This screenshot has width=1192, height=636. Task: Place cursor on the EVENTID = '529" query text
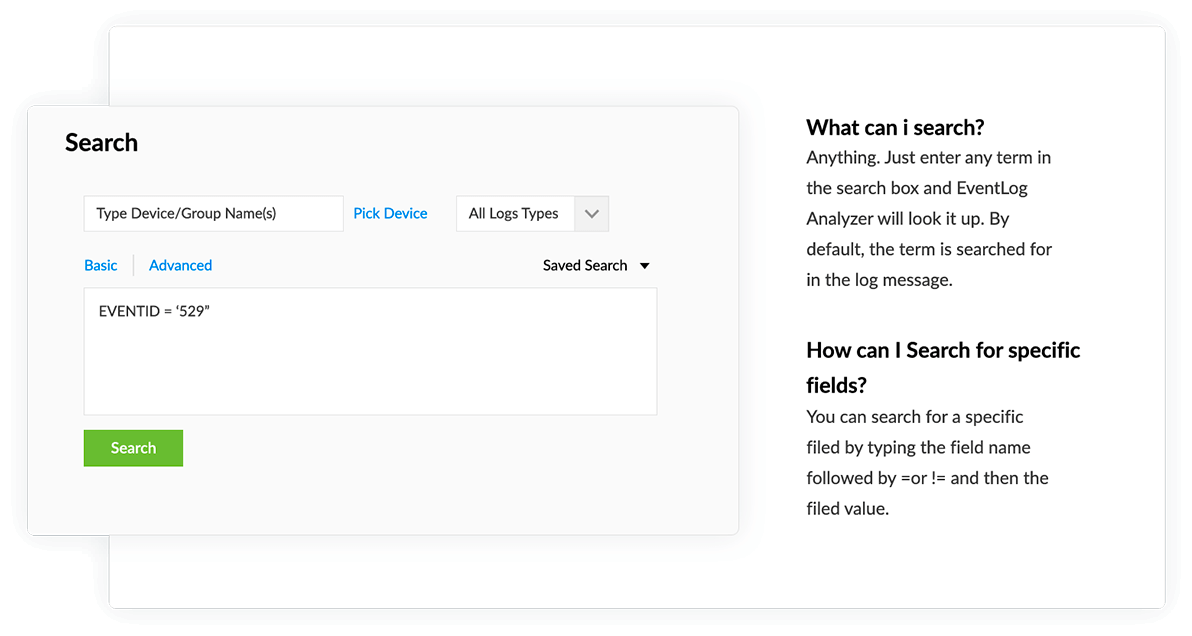(x=154, y=312)
